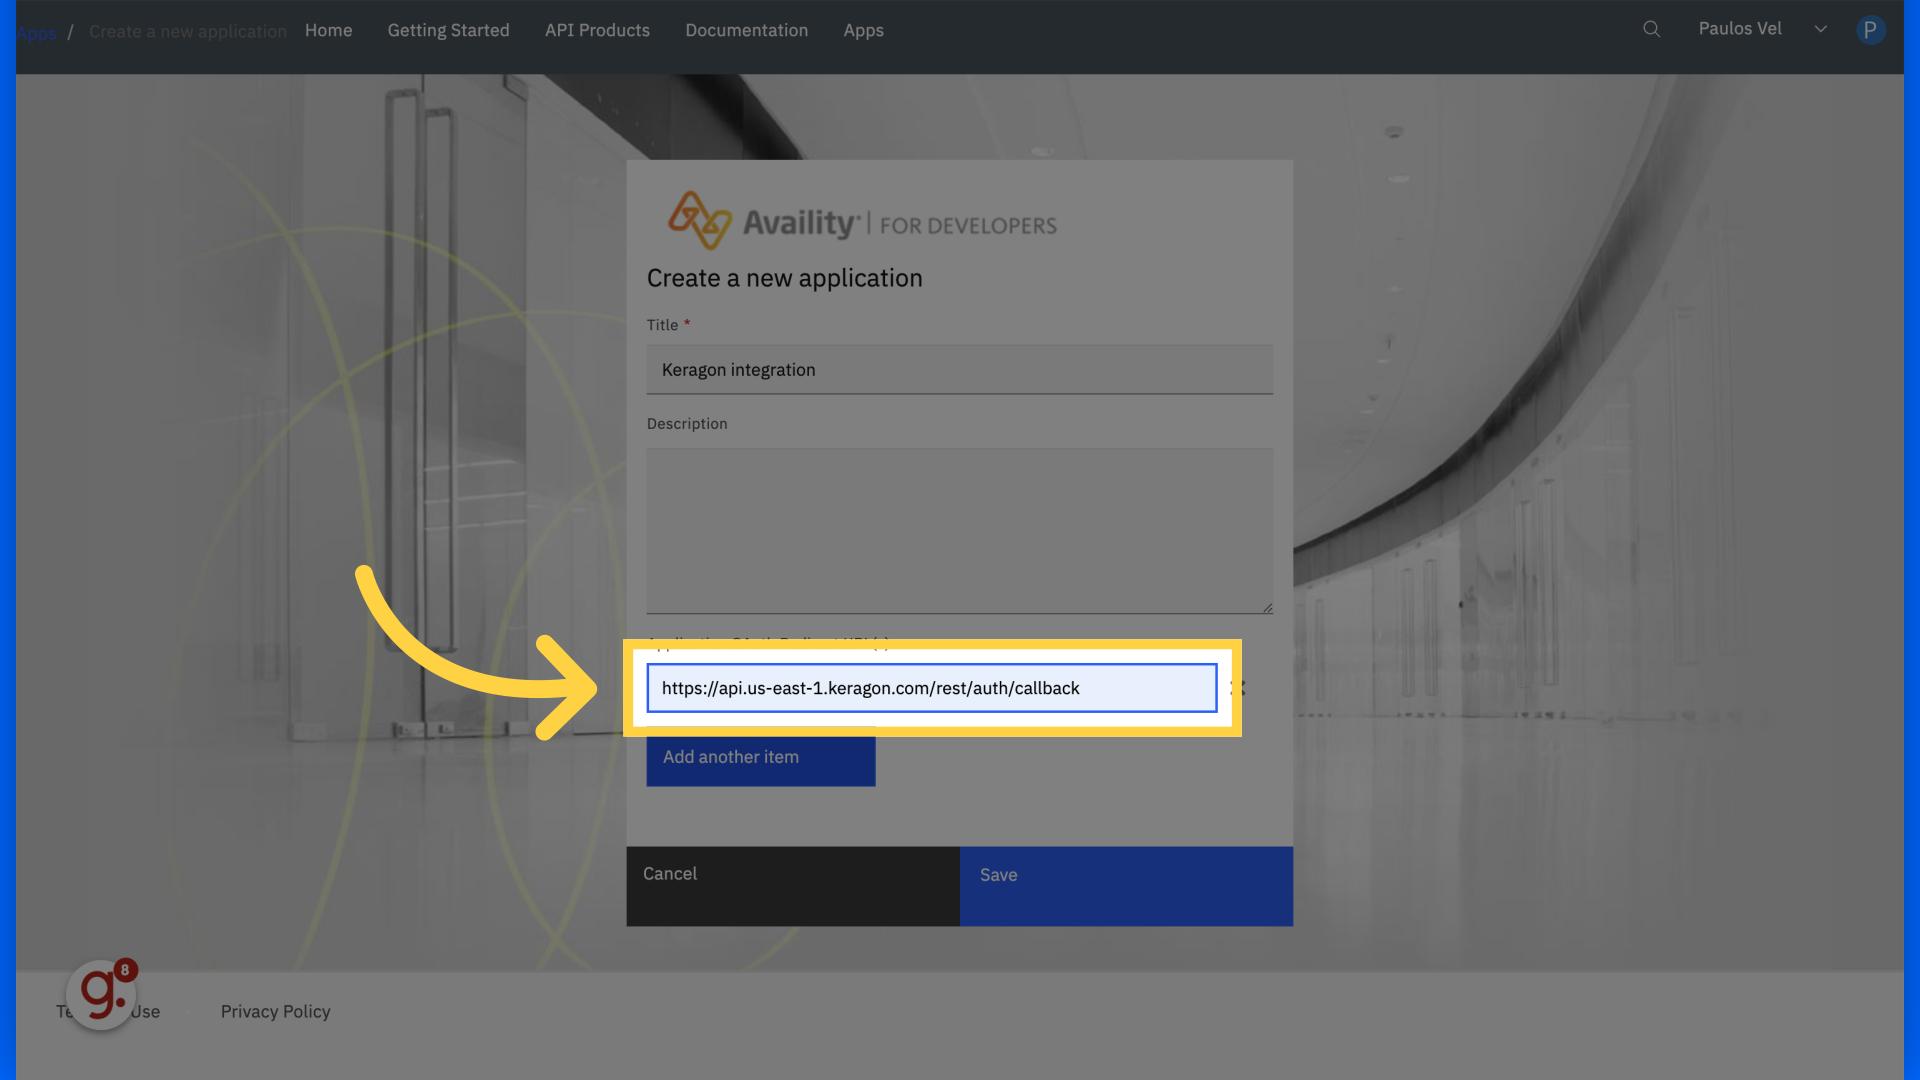
Task: Click the user avatar P icon
Action: click(x=1870, y=30)
